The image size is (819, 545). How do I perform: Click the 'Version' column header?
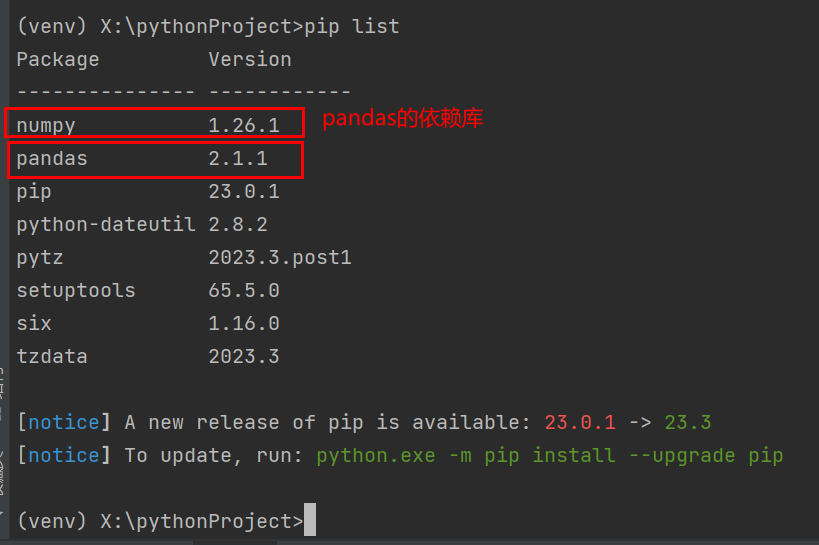point(250,59)
